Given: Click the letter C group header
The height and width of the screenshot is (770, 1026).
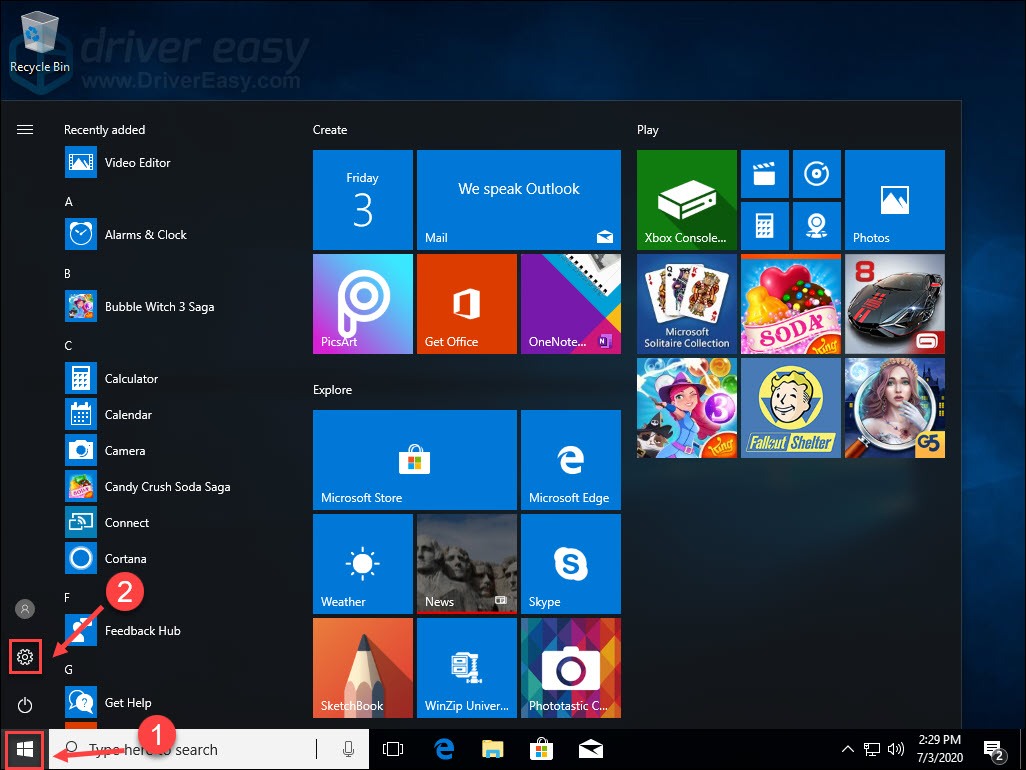Looking at the screenshot, I should pos(68,345).
